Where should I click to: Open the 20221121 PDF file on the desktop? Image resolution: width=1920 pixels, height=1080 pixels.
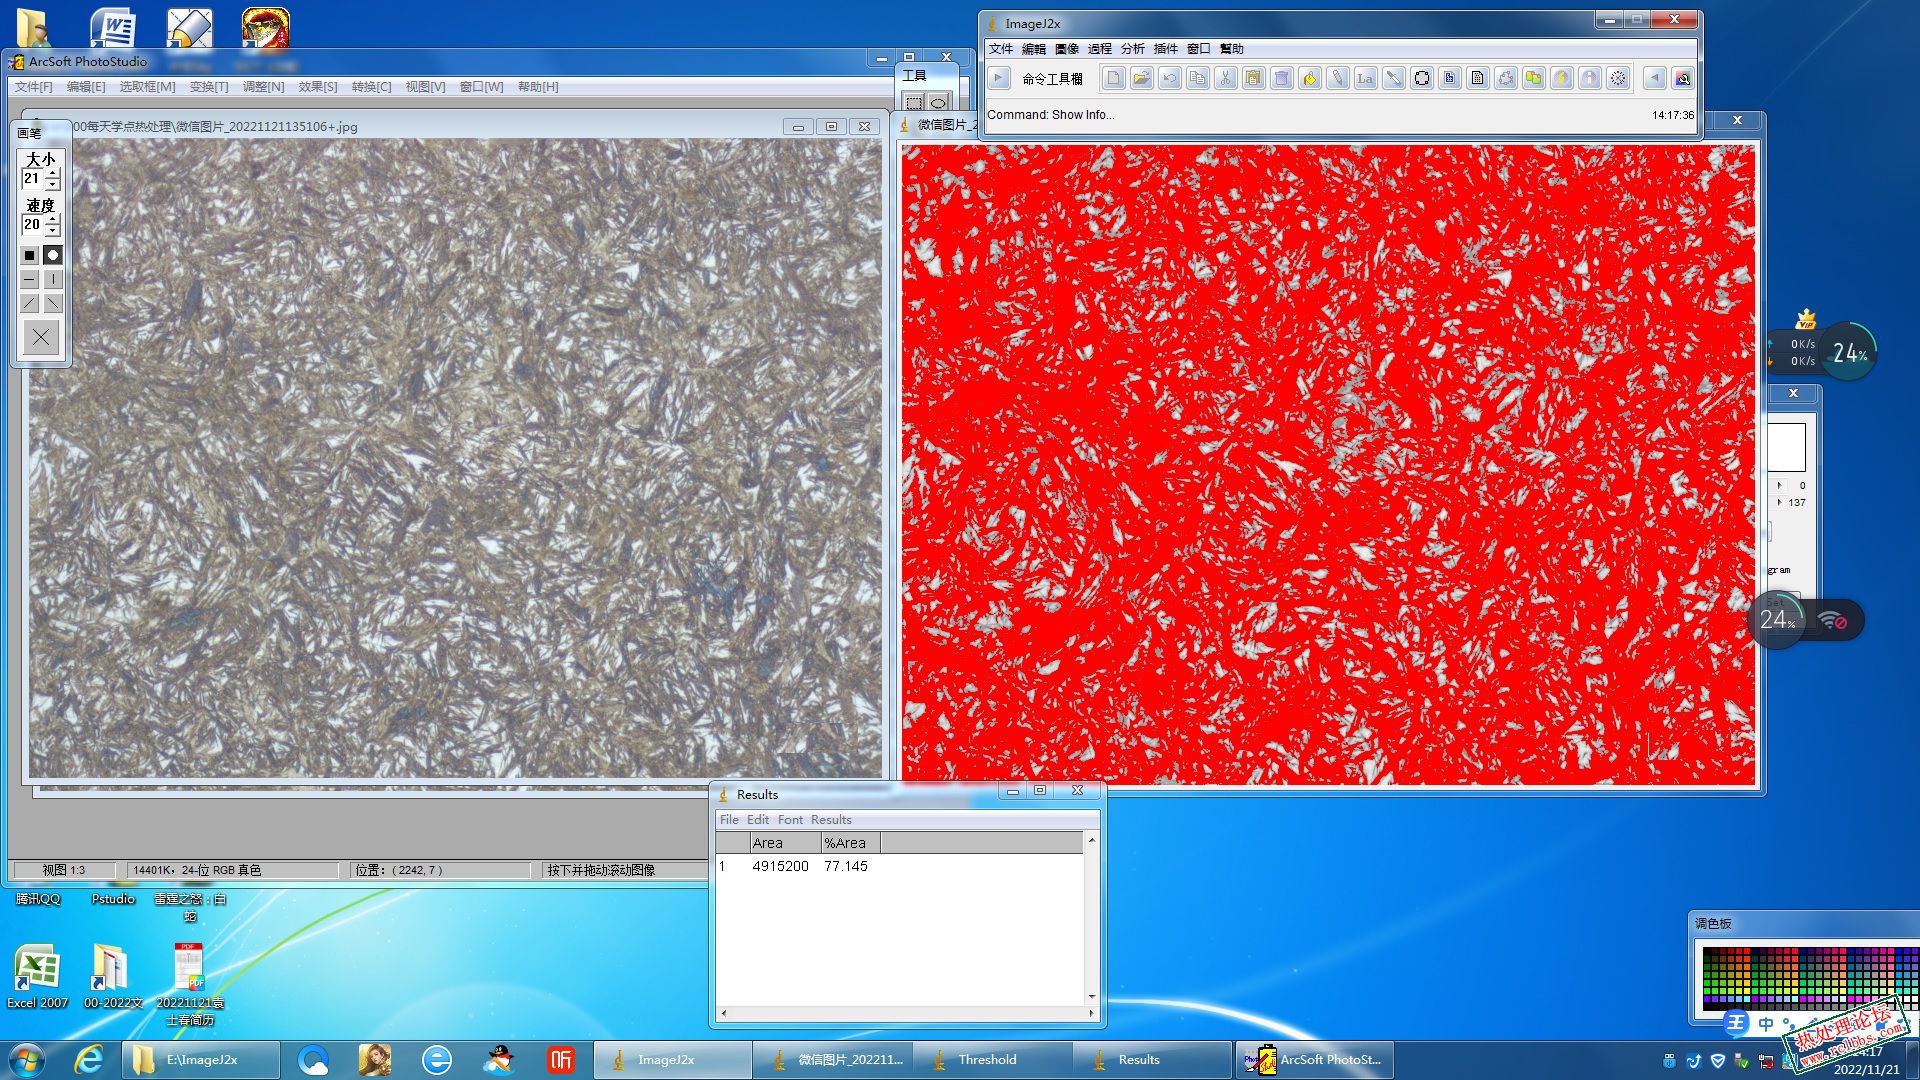[x=189, y=984]
